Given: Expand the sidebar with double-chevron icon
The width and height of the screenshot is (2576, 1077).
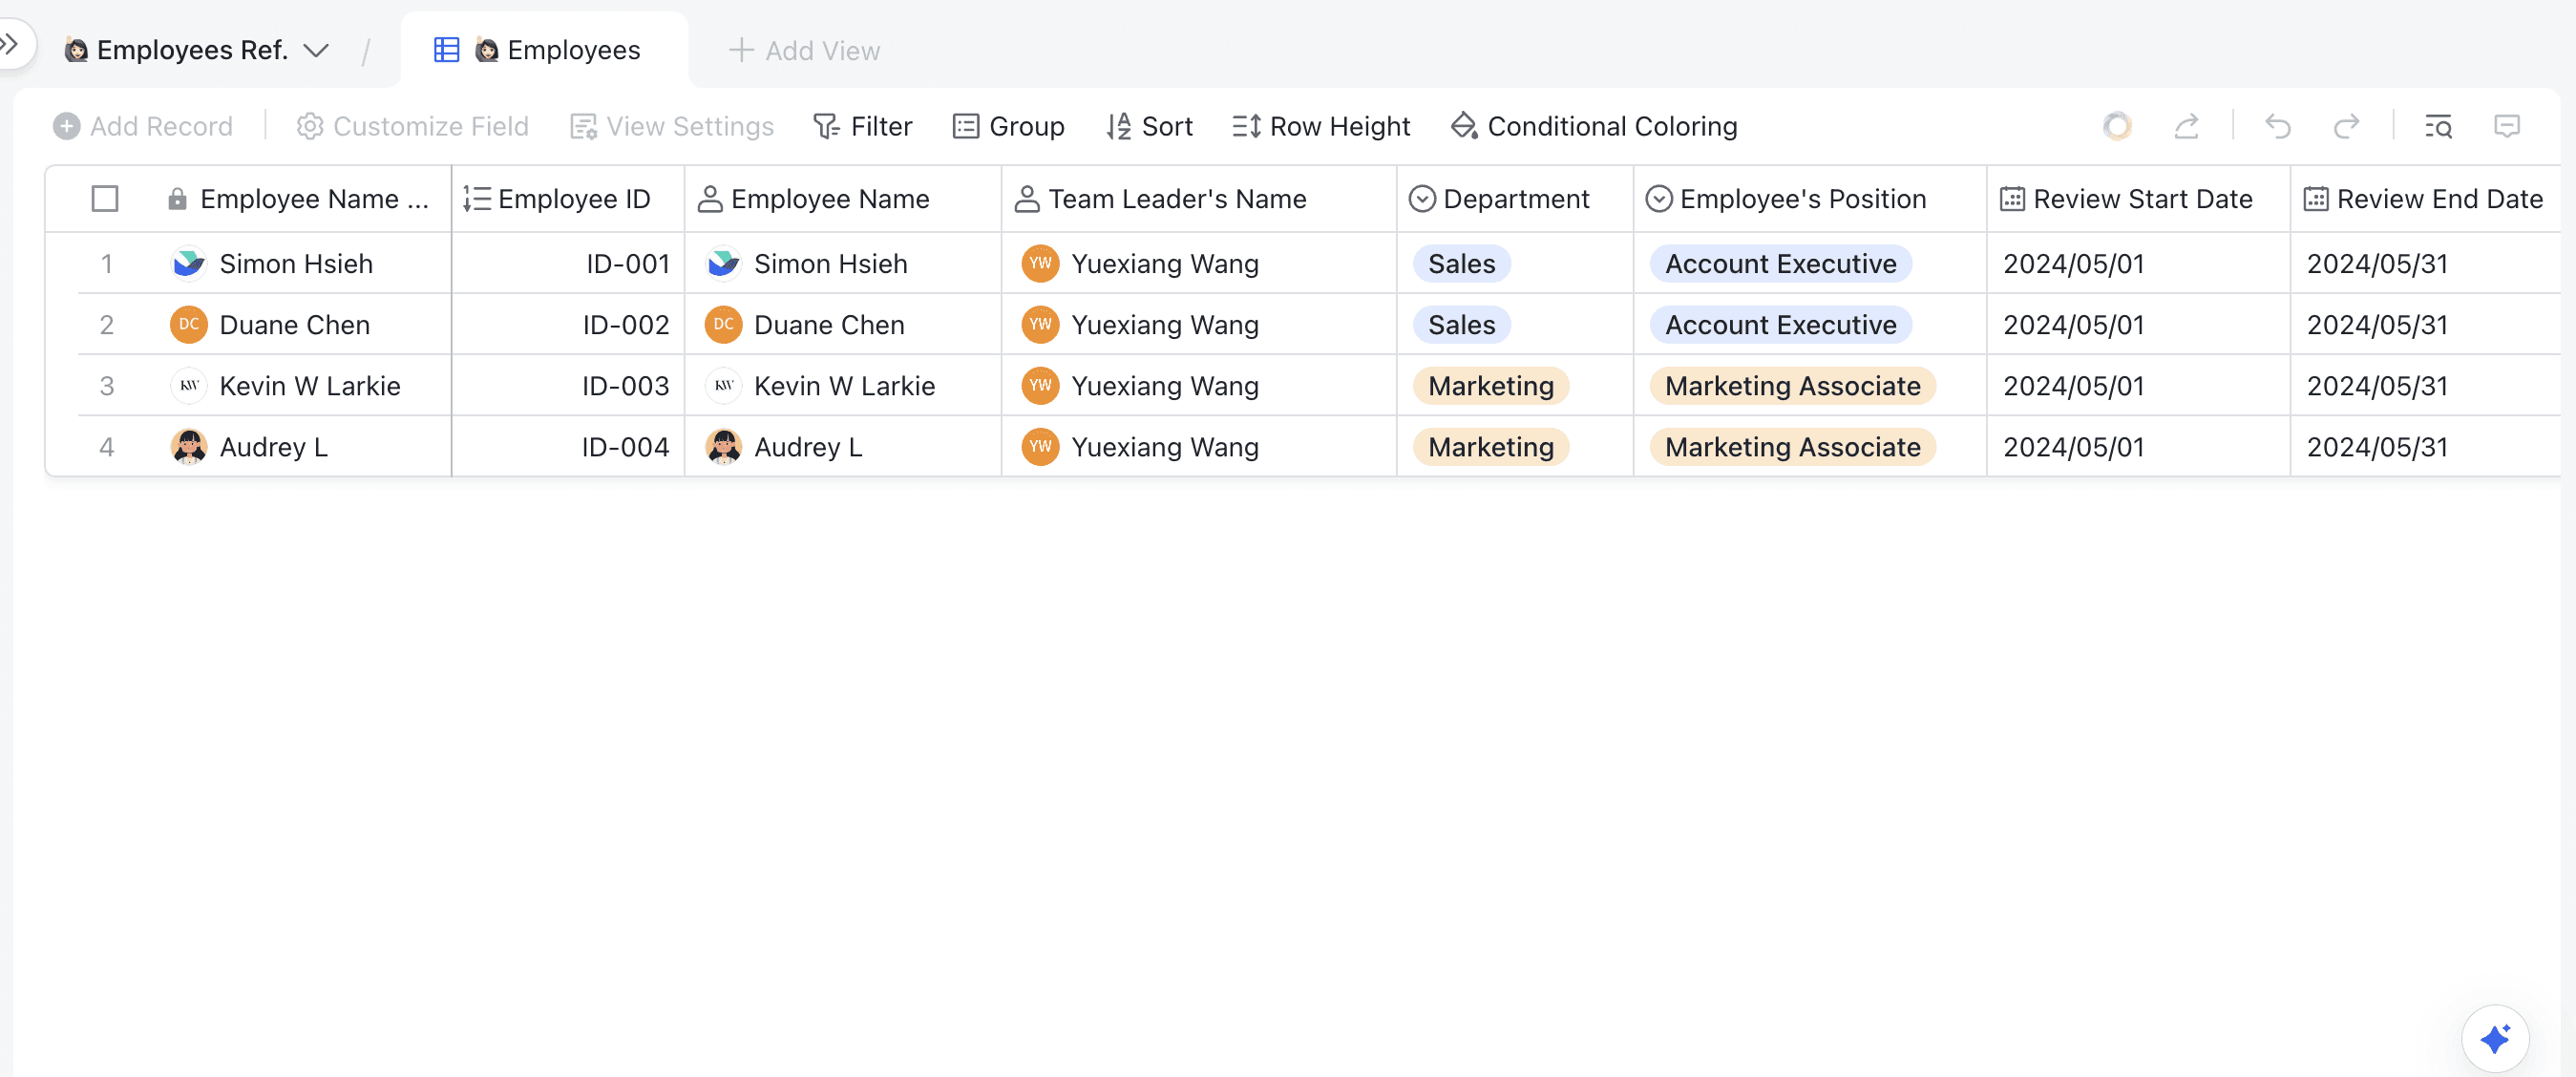Looking at the screenshot, I should click(x=10, y=44).
